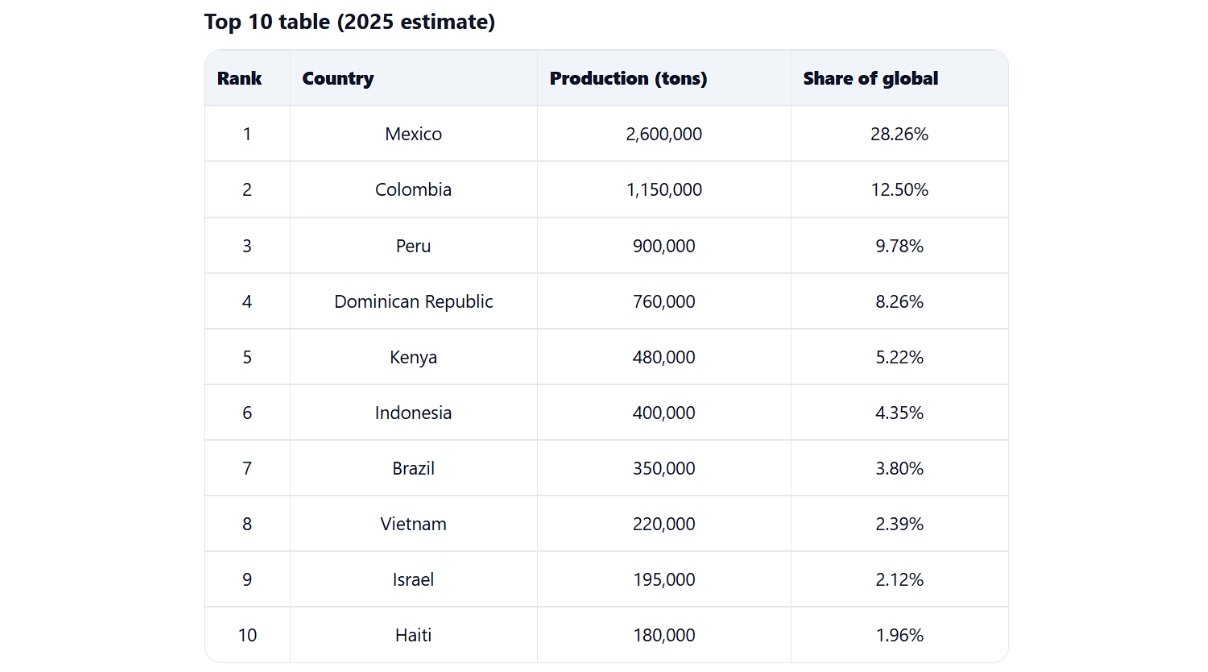Select the 1,150,000 production cell

[x=664, y=190]
